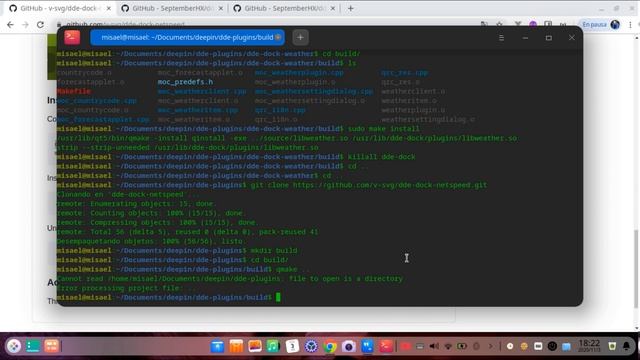The width and height of the screenshot is (640, 360).
Task: Open the image viewer icon in the dock
Action: tap(255, 347)
